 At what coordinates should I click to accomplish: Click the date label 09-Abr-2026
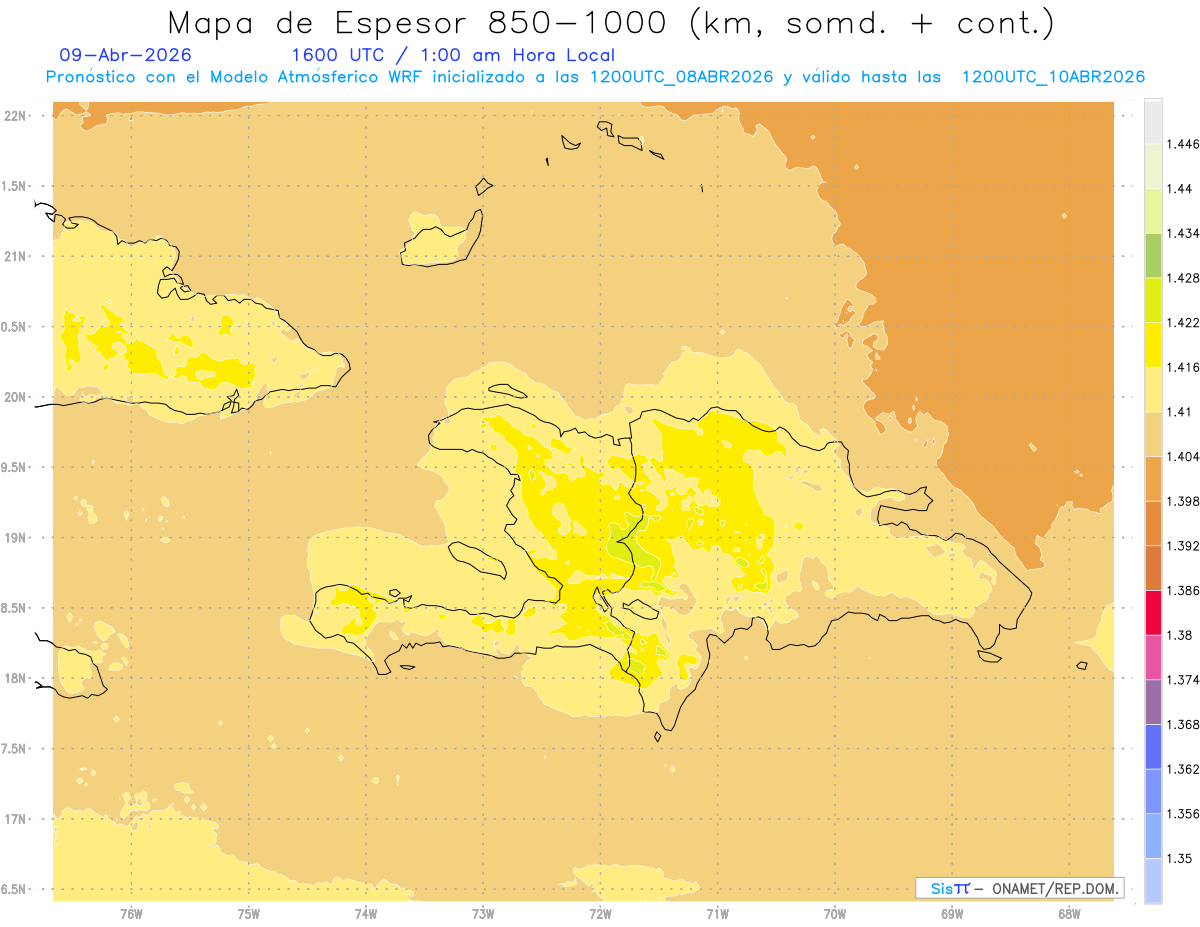pyautogui.click(x=126, y=55)
